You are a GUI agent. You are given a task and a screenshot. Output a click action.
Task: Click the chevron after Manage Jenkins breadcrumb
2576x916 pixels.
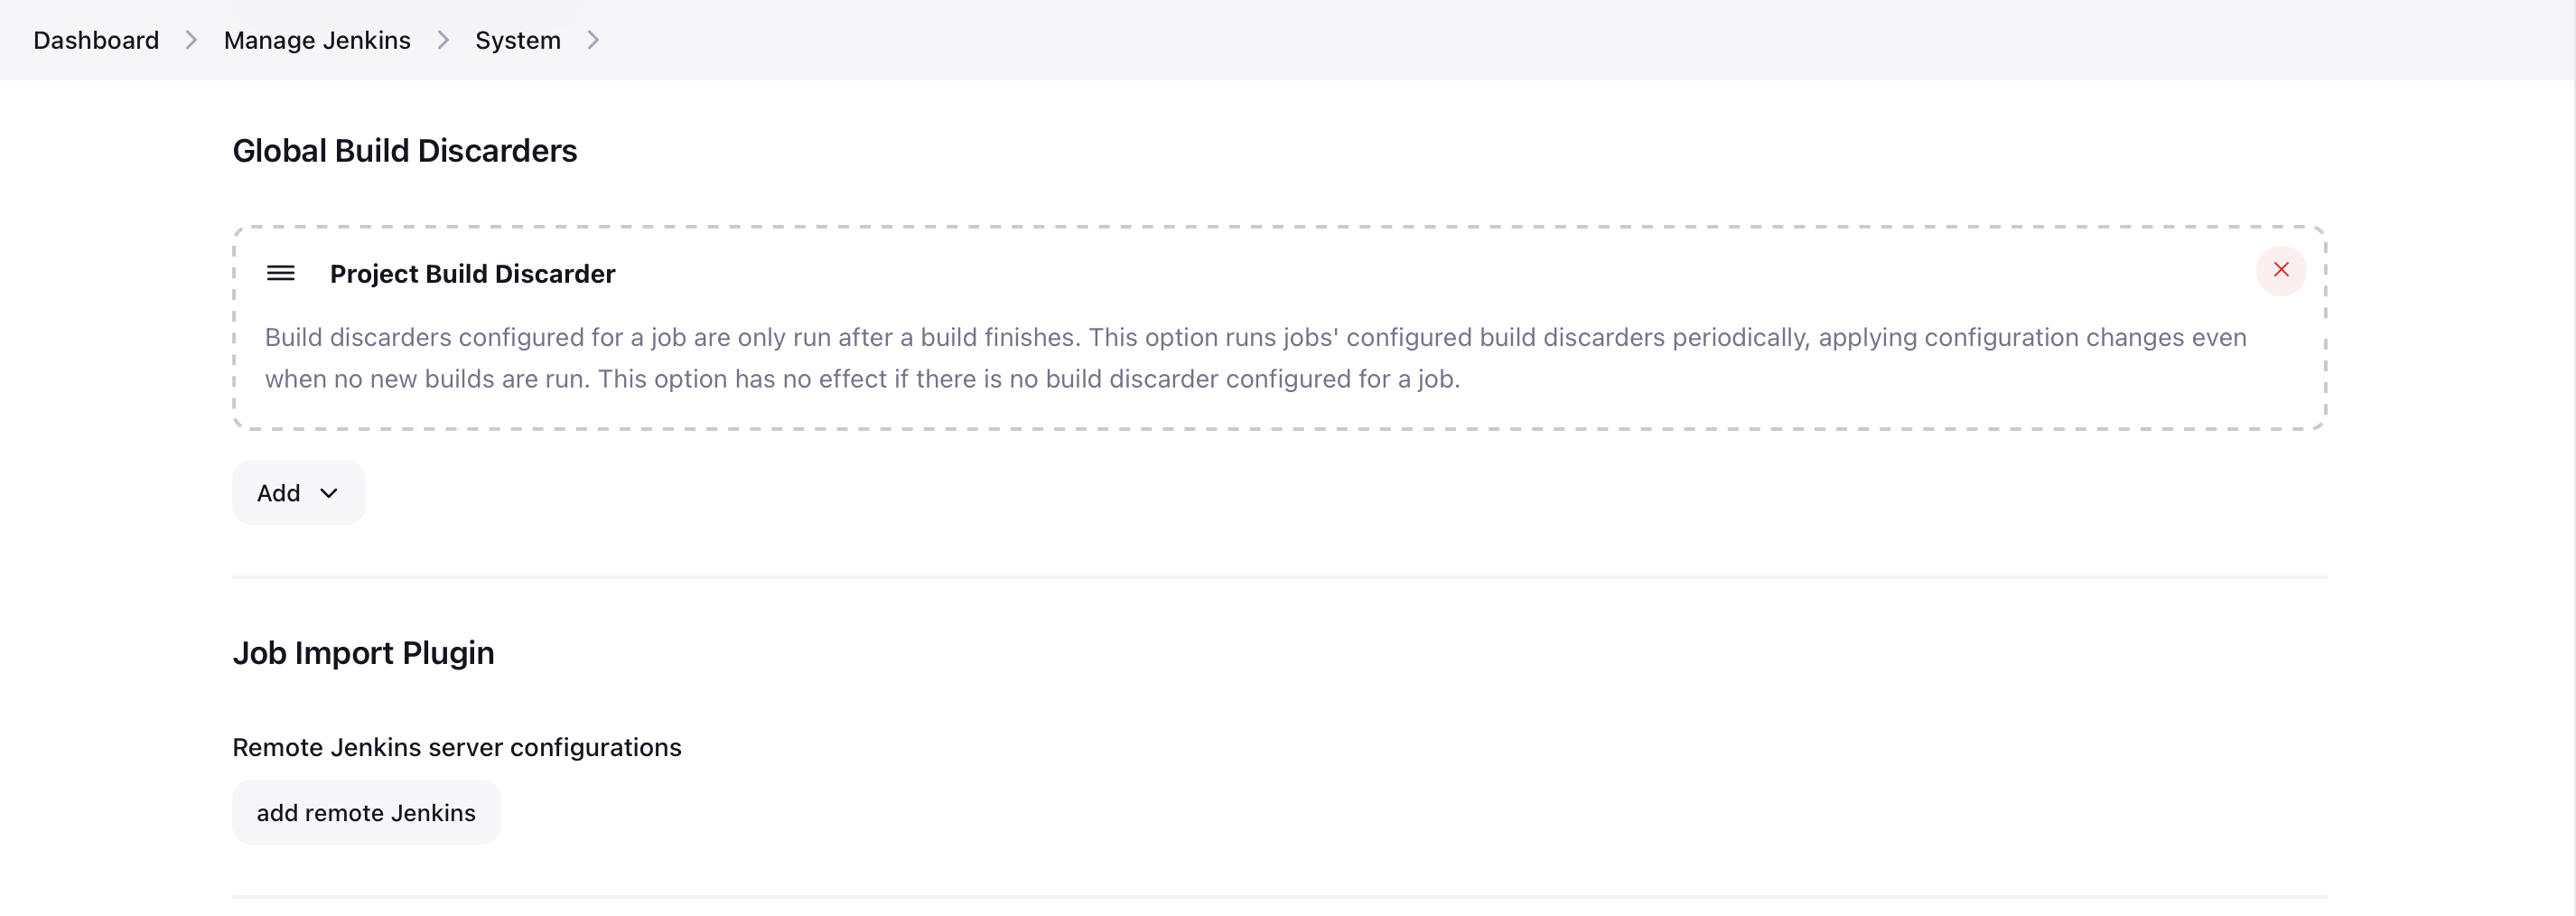coord(443,40)
